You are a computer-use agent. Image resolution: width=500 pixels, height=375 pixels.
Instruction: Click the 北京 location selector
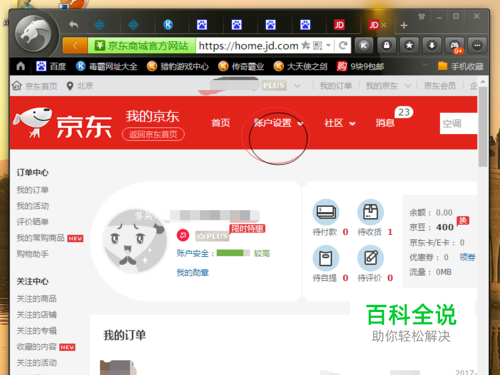coord(80,86)
